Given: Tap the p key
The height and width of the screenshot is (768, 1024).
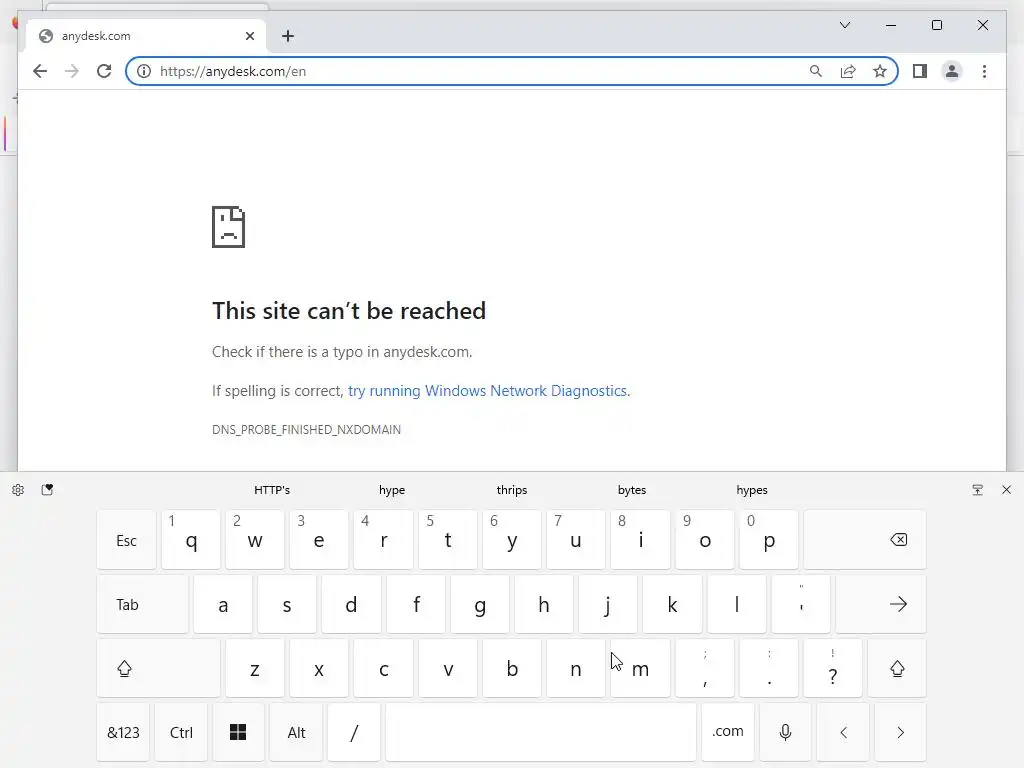Looking at the screenshot, I should (769, 540).
